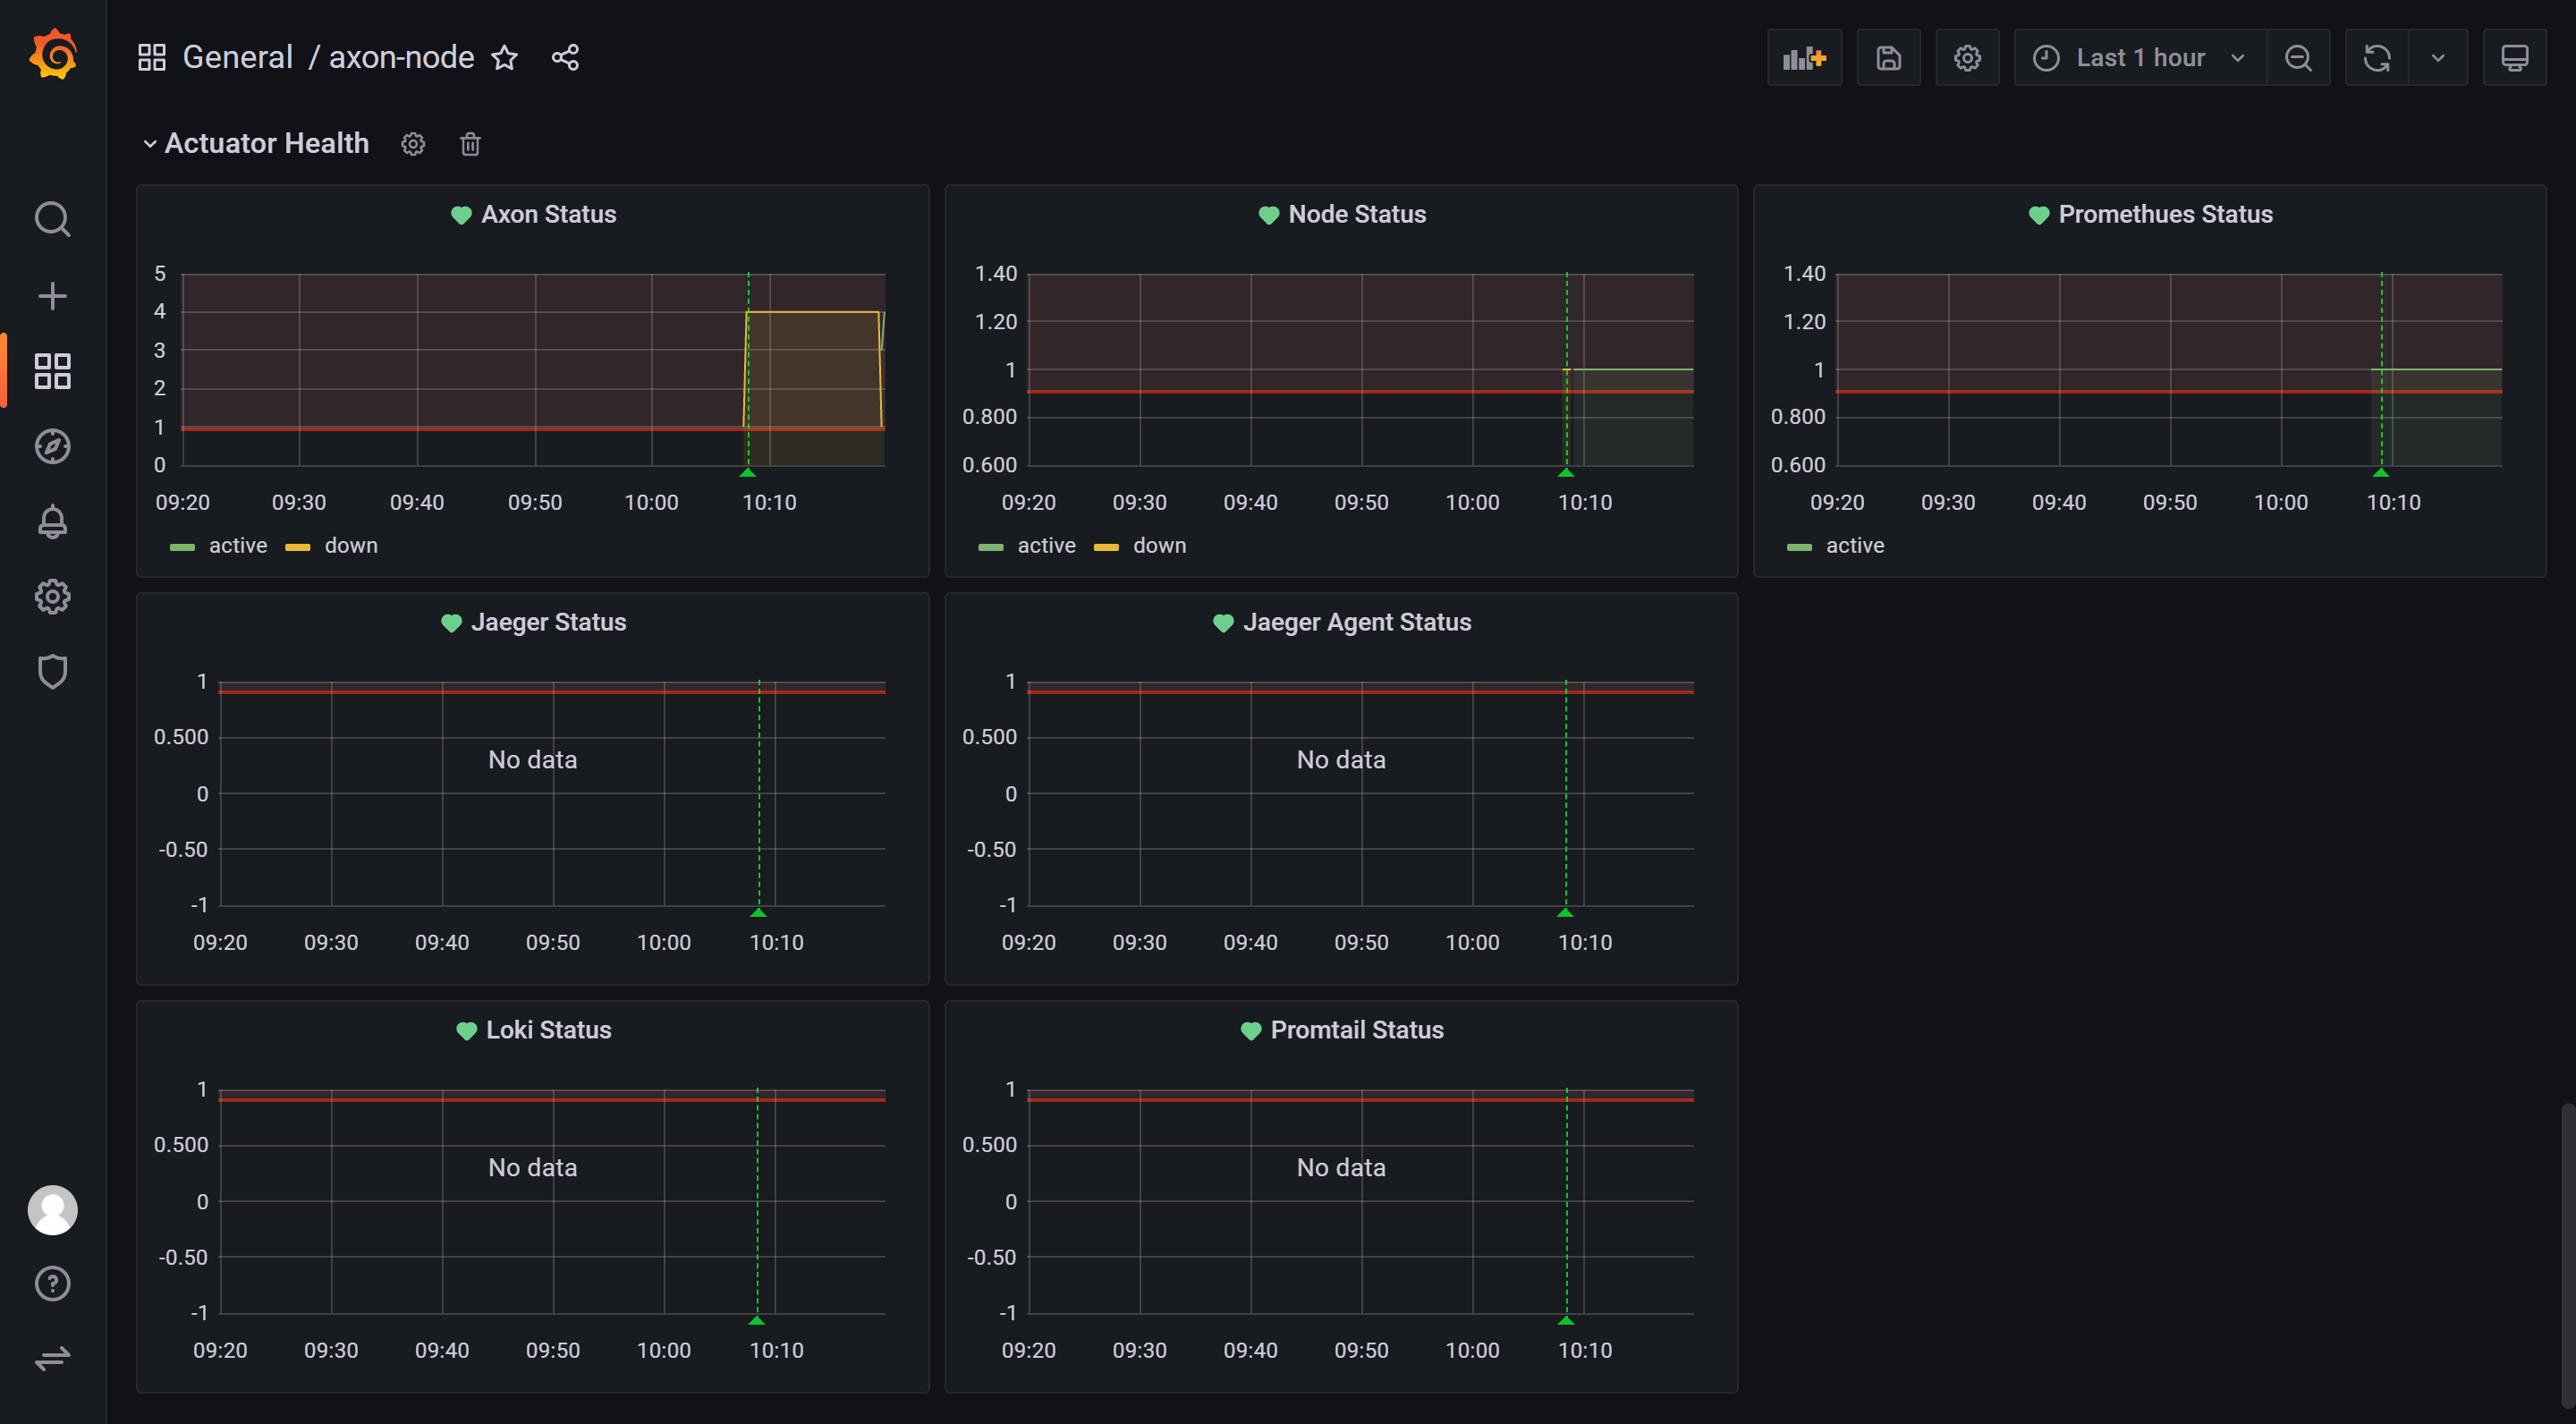Viewport: 2576px width, 1424px height.
Task: Click the Add panel icon
Action: coord(1803,58)
